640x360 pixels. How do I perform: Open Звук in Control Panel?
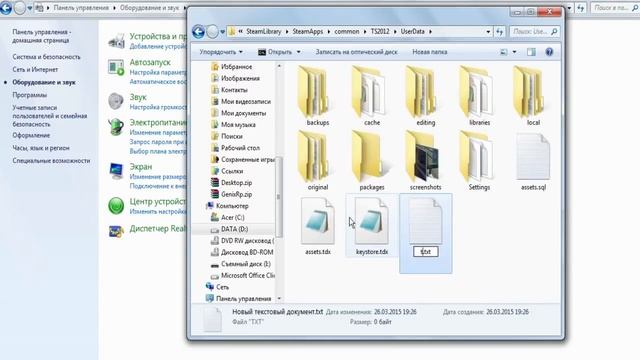coord(138,97)
